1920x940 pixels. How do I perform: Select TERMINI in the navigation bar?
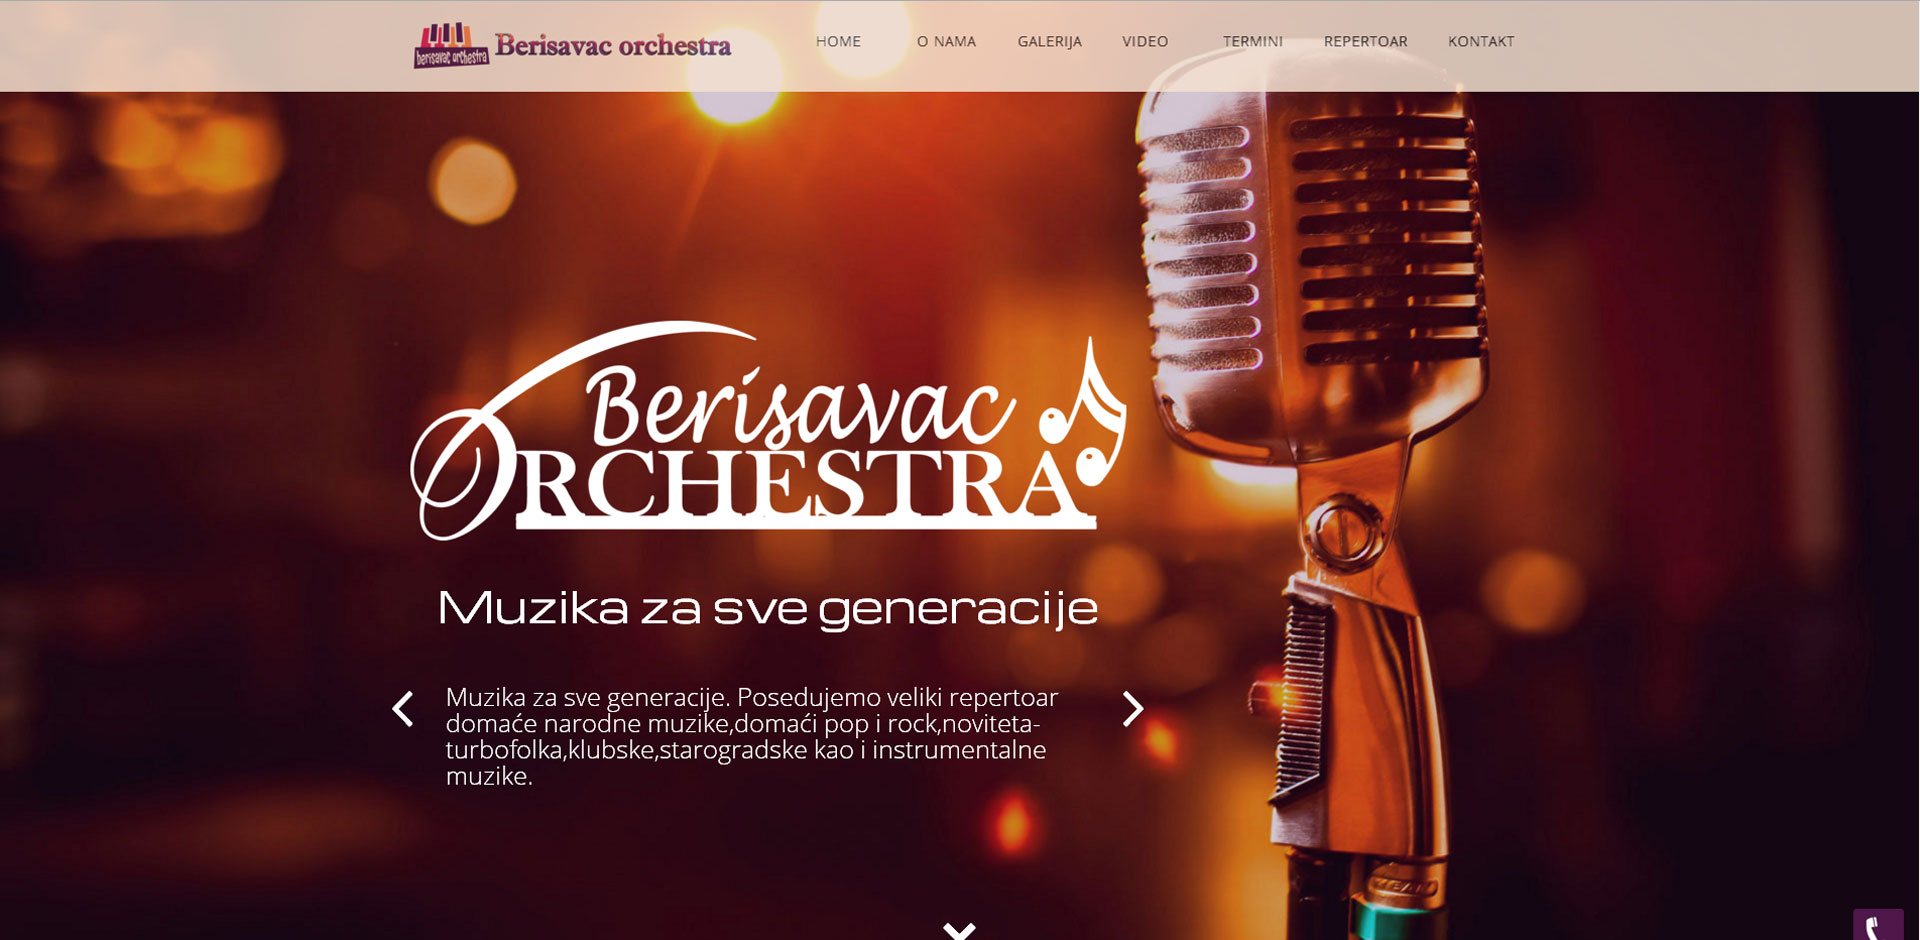pyautogui.click(x=1252, y=41)
